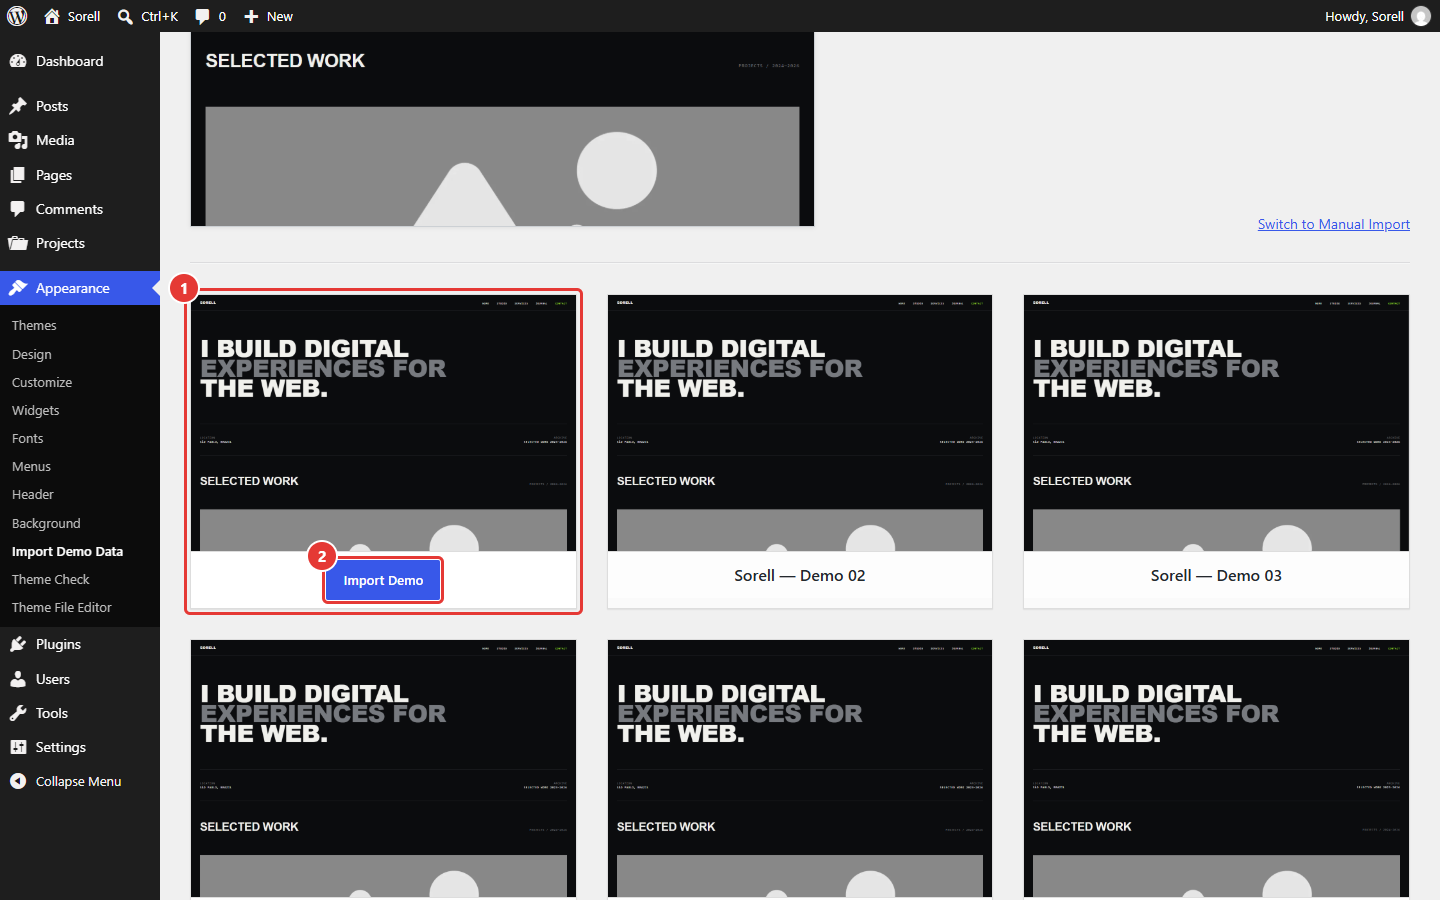The height and width of the screenshot is (900, 1440).
Task: Click the Users person icon
Action: coord(18,679)
